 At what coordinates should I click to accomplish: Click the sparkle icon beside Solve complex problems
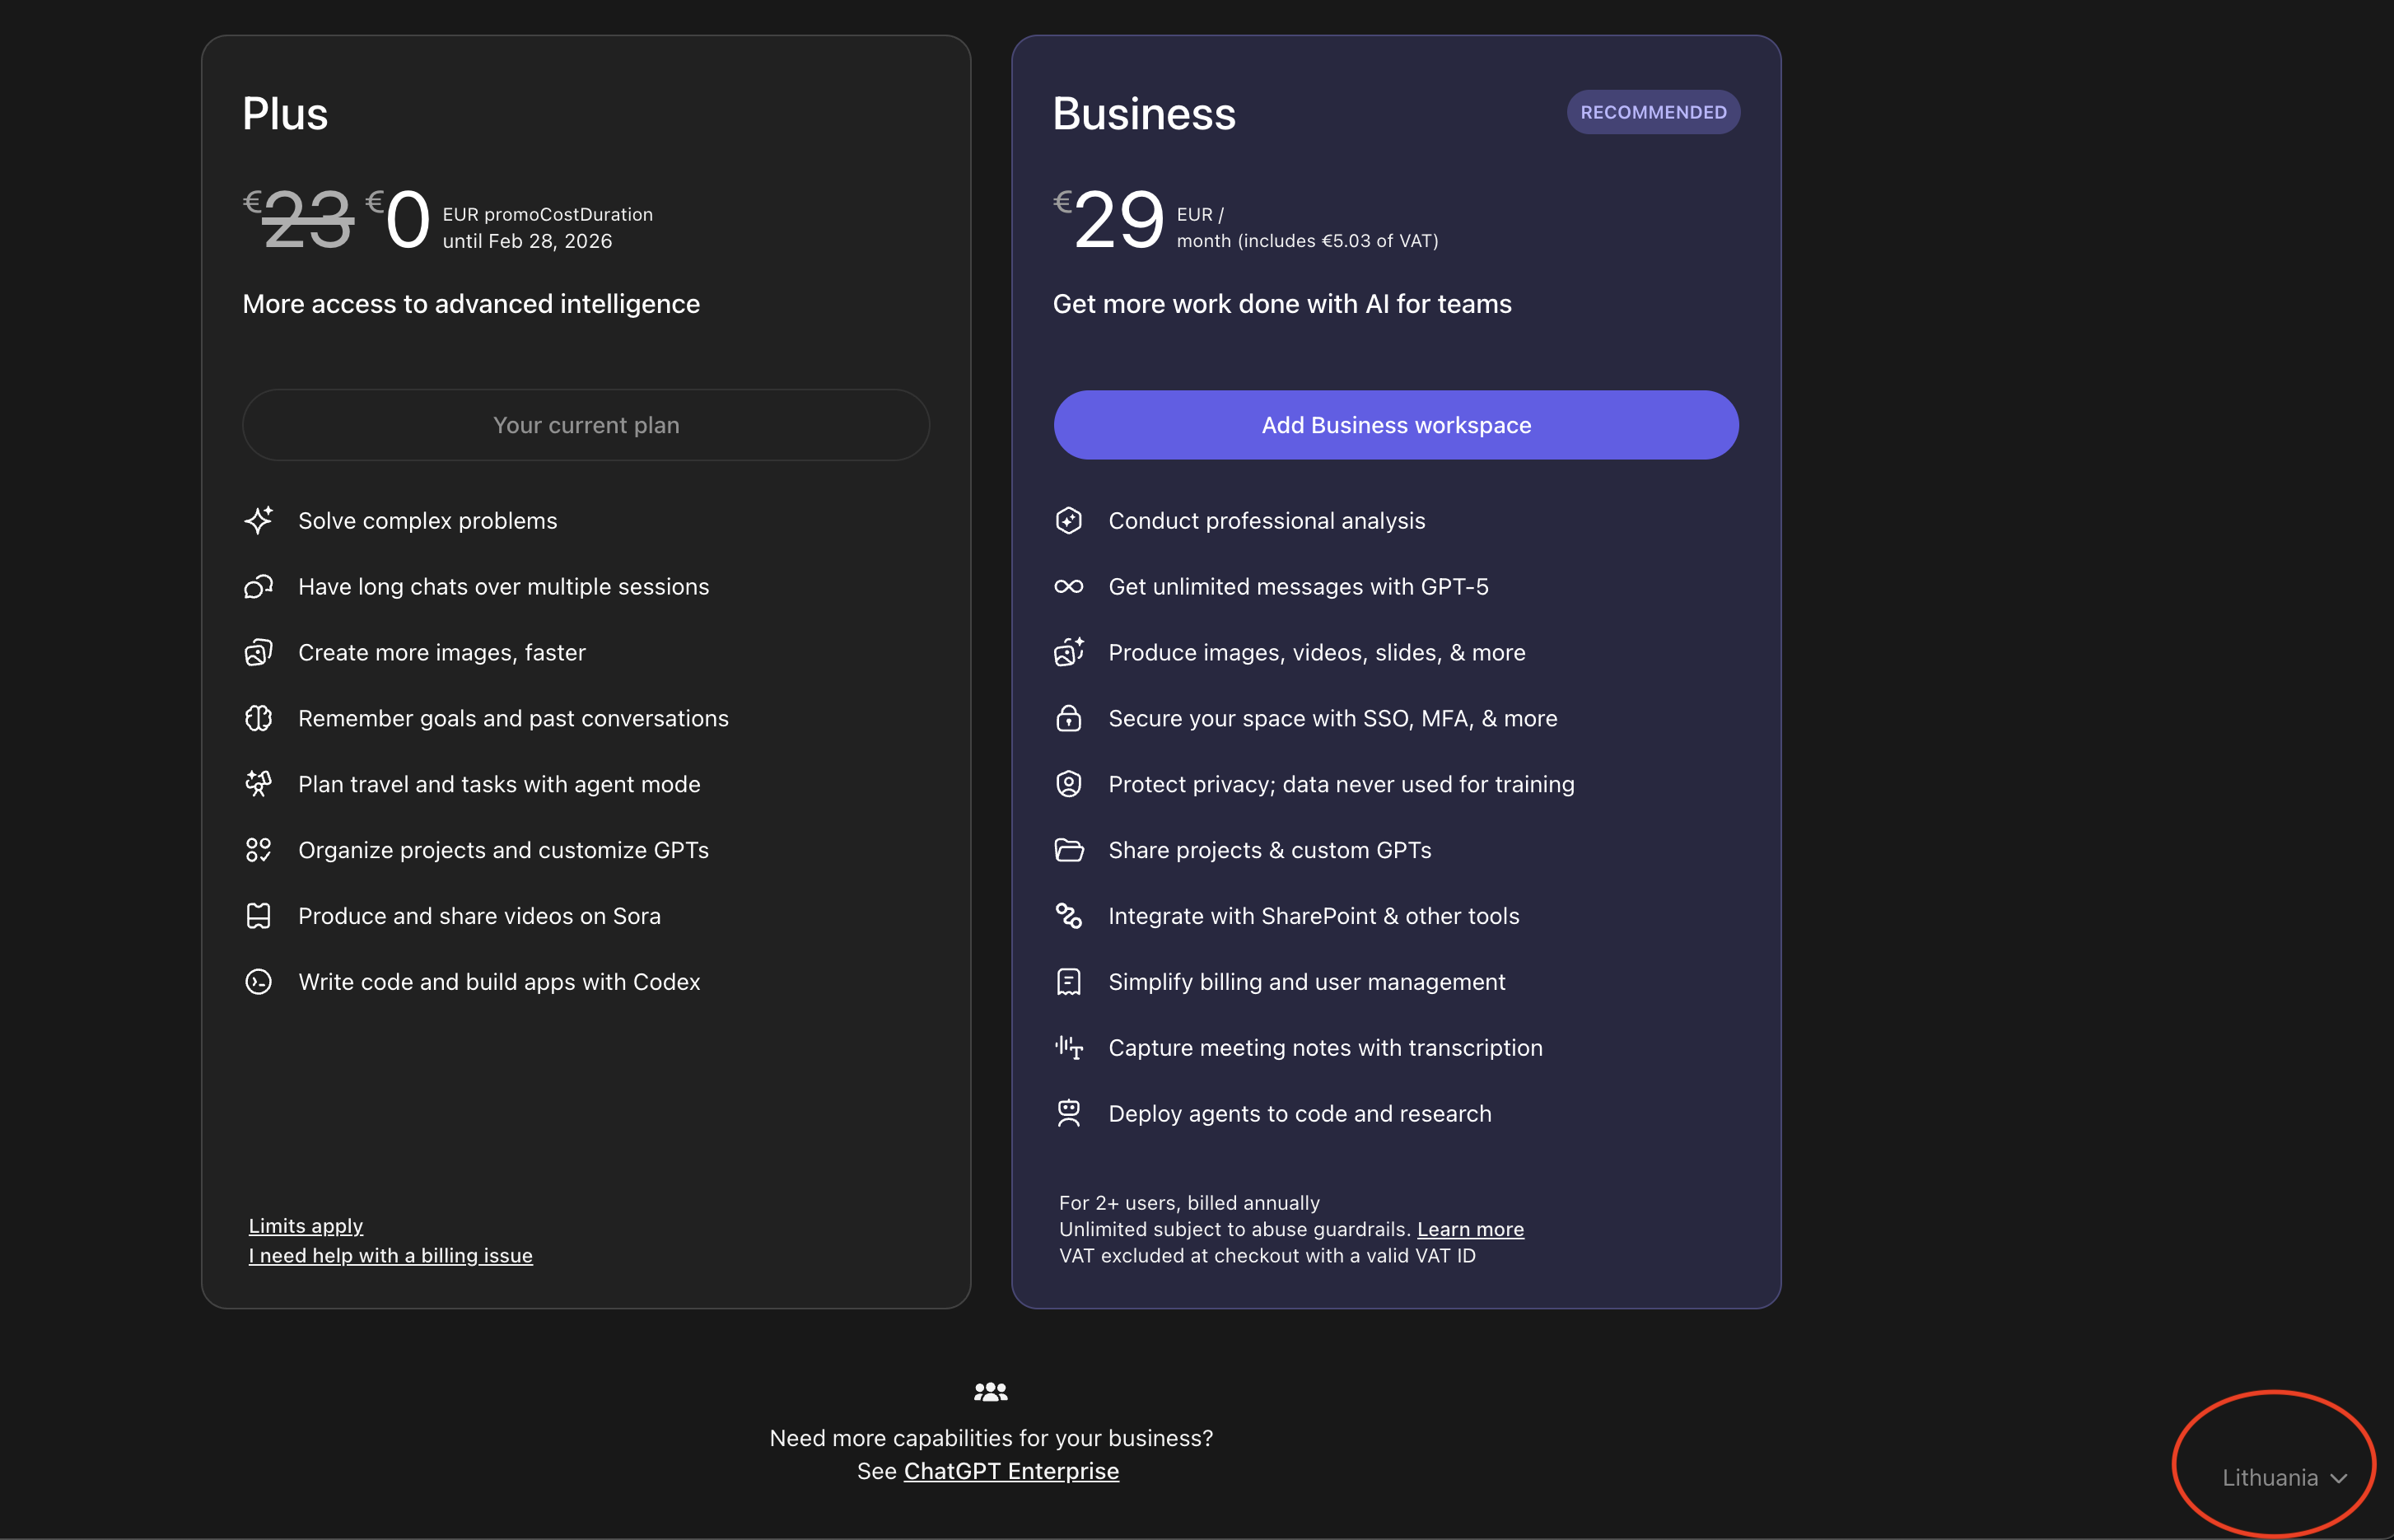[x=259, y=520]
